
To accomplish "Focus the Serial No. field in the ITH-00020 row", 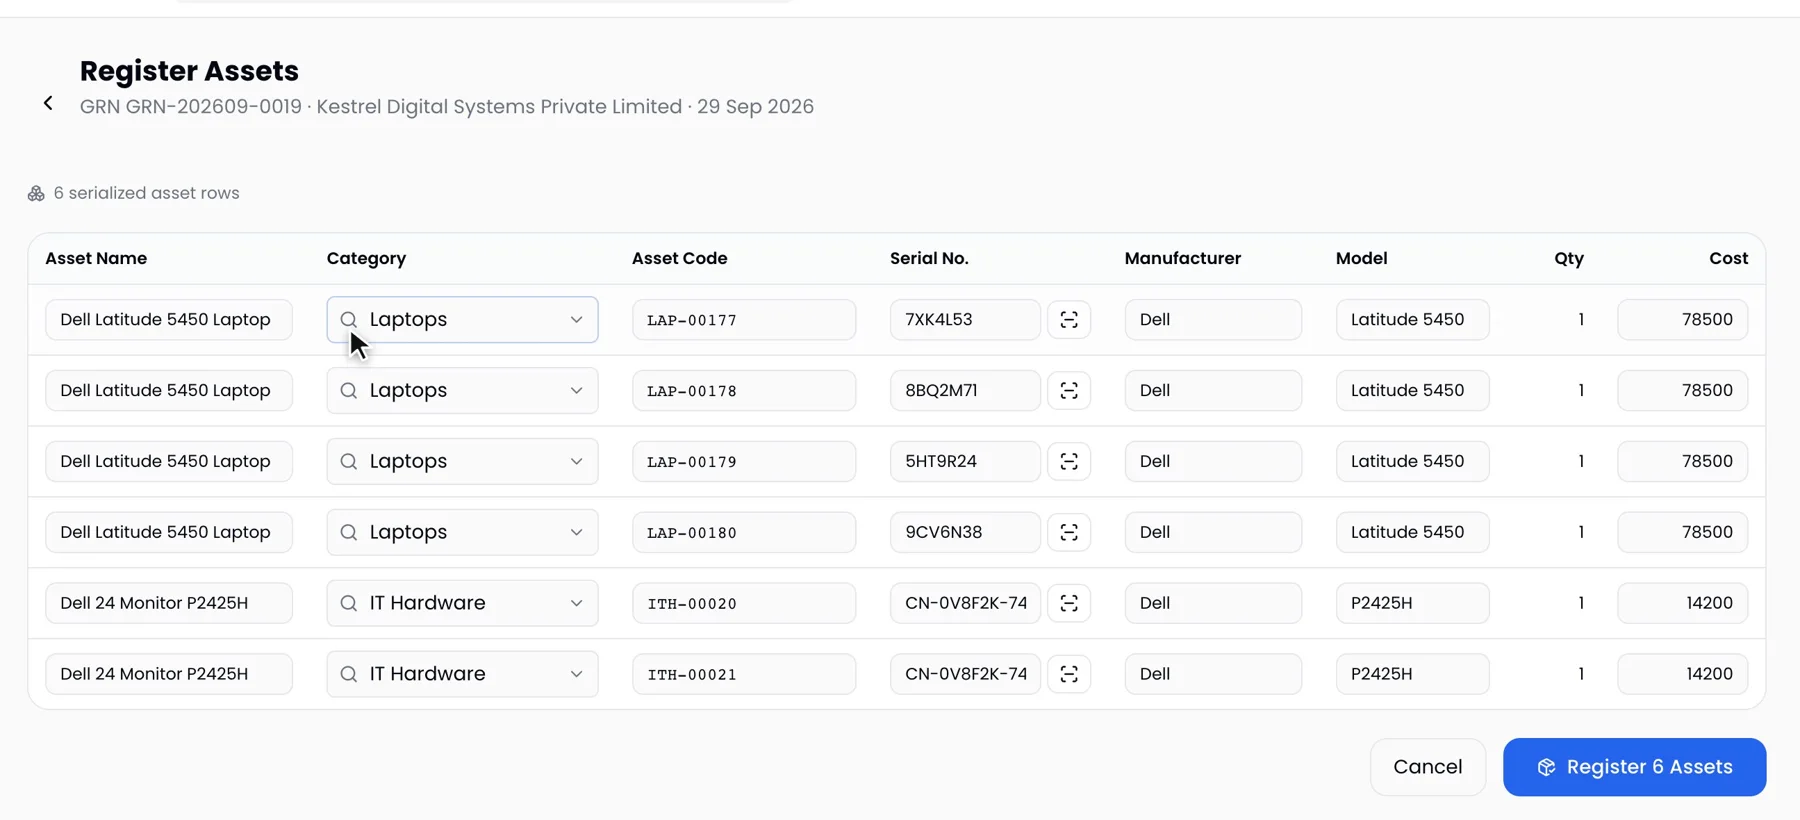I will (x=965, y=604).
